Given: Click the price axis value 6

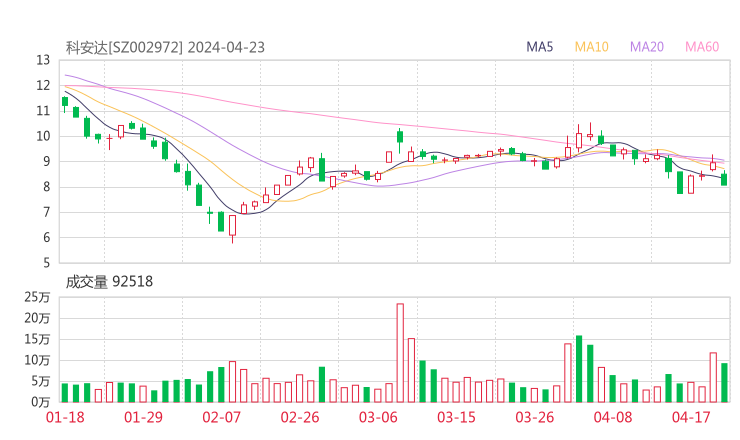Looking at the screenshot, I should [x=46, y=237].
